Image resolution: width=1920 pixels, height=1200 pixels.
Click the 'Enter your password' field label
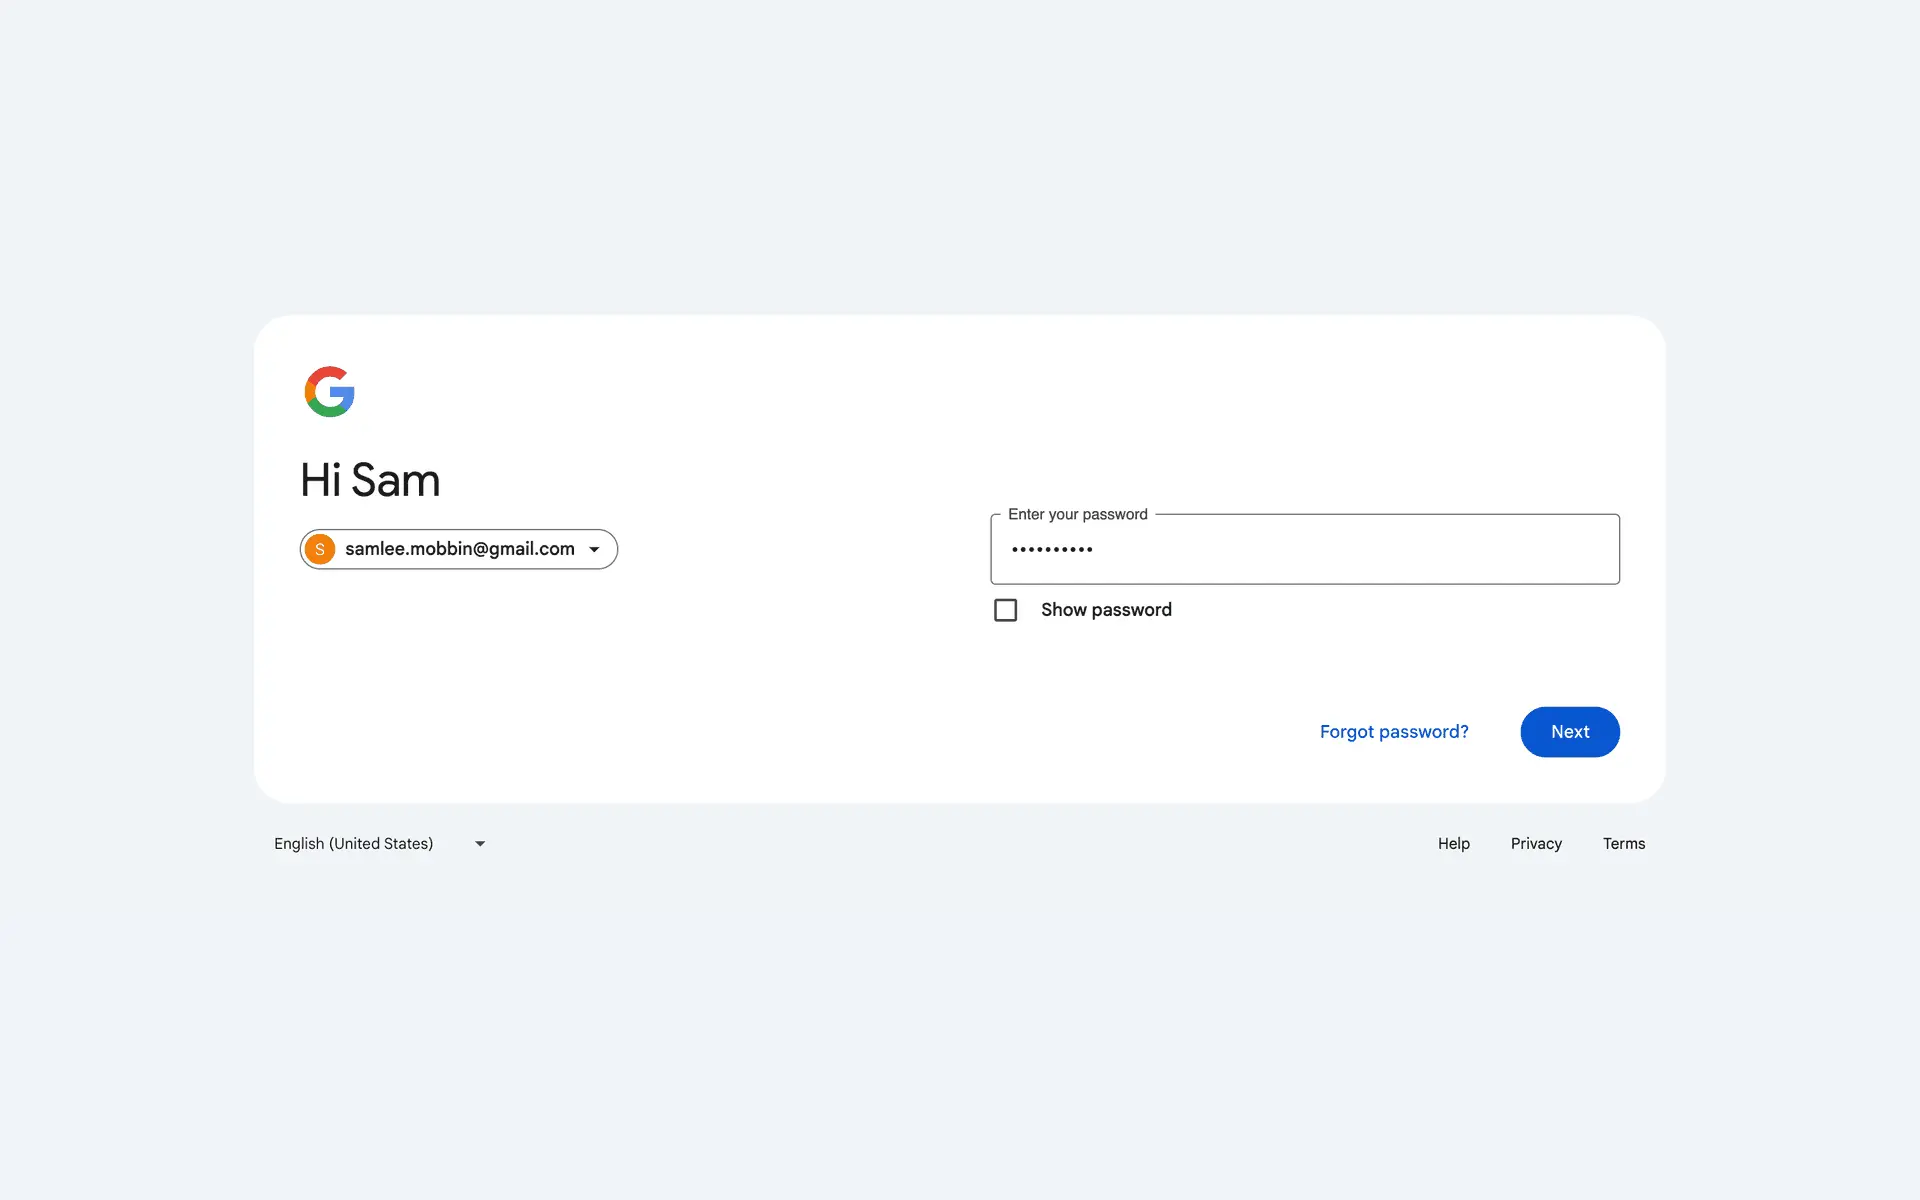(x=1077, y=514)
